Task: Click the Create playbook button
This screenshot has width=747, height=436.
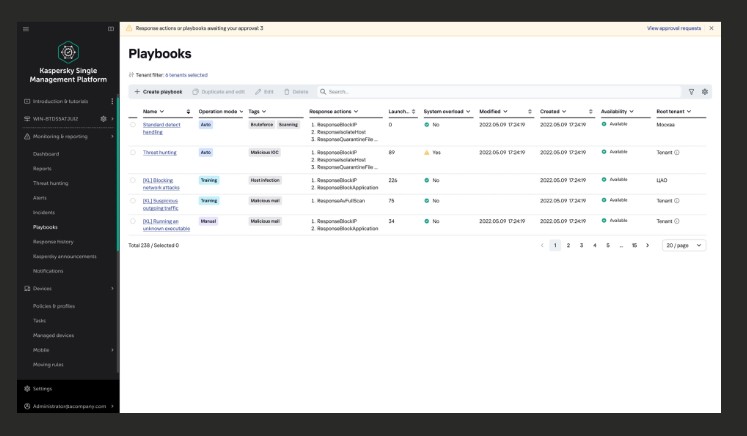Action: 158,91
